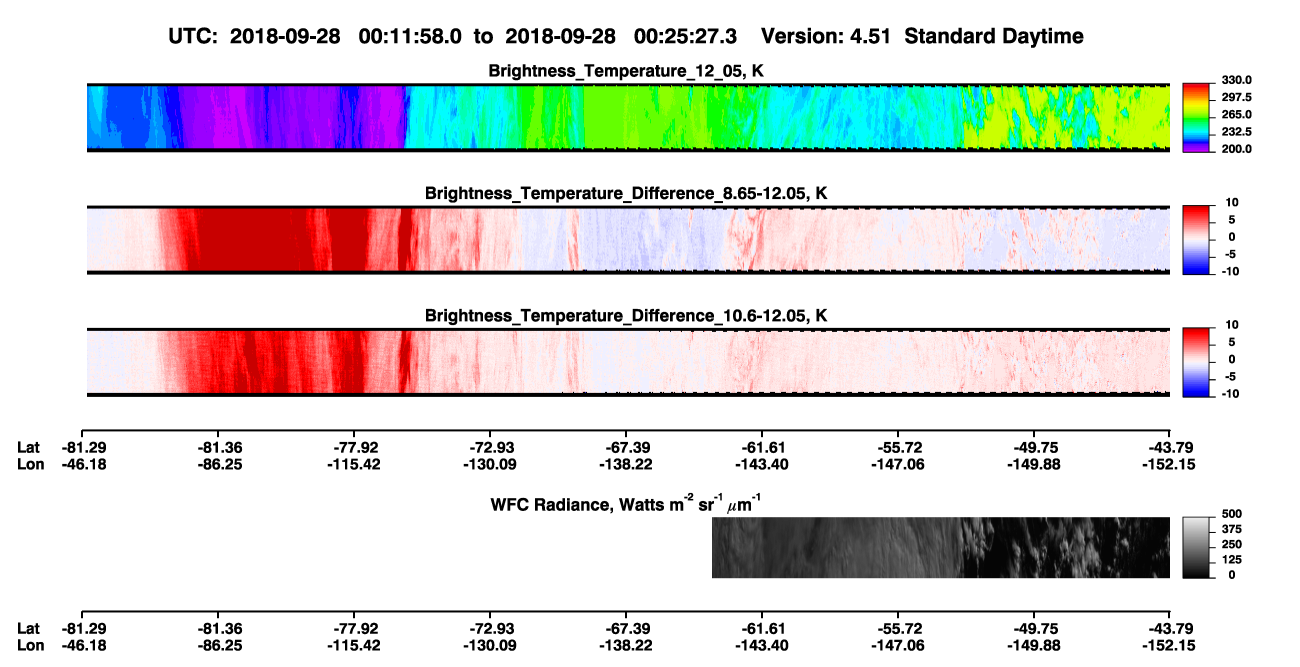Click "Lon" label below the WFC radiance panel

[x=30, y=646]
